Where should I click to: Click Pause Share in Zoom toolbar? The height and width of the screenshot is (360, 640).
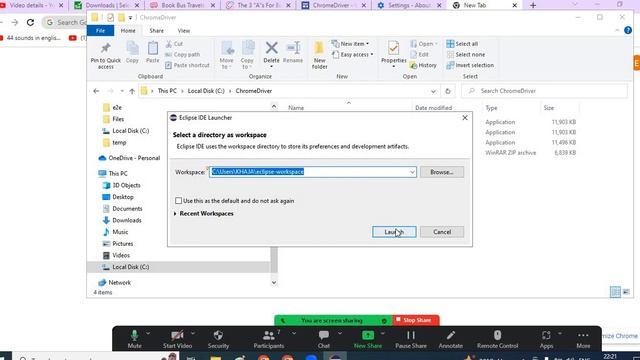411,339
